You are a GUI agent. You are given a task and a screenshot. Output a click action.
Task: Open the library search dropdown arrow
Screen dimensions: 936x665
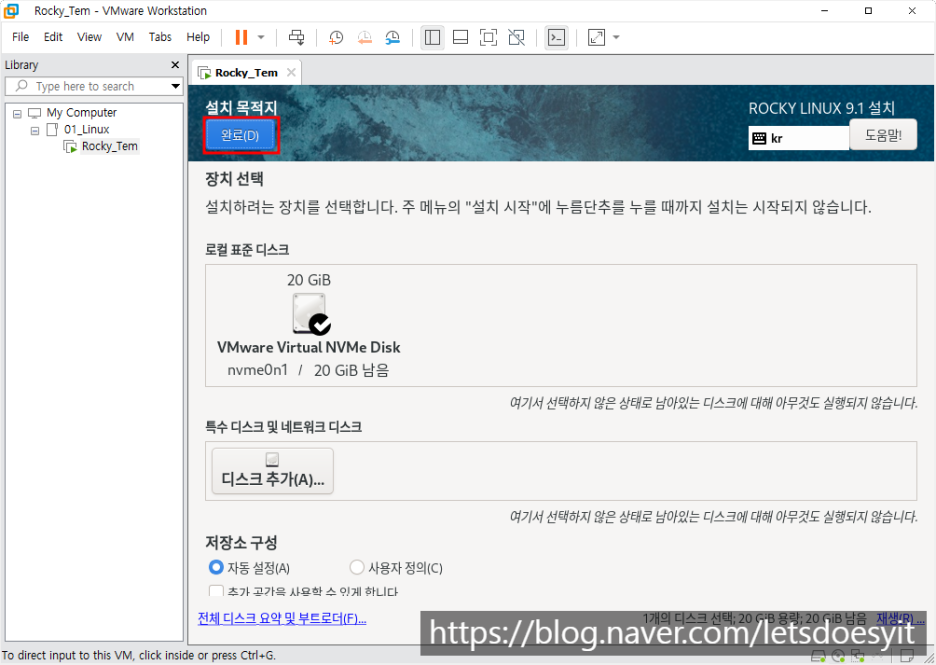click(176, 86)
